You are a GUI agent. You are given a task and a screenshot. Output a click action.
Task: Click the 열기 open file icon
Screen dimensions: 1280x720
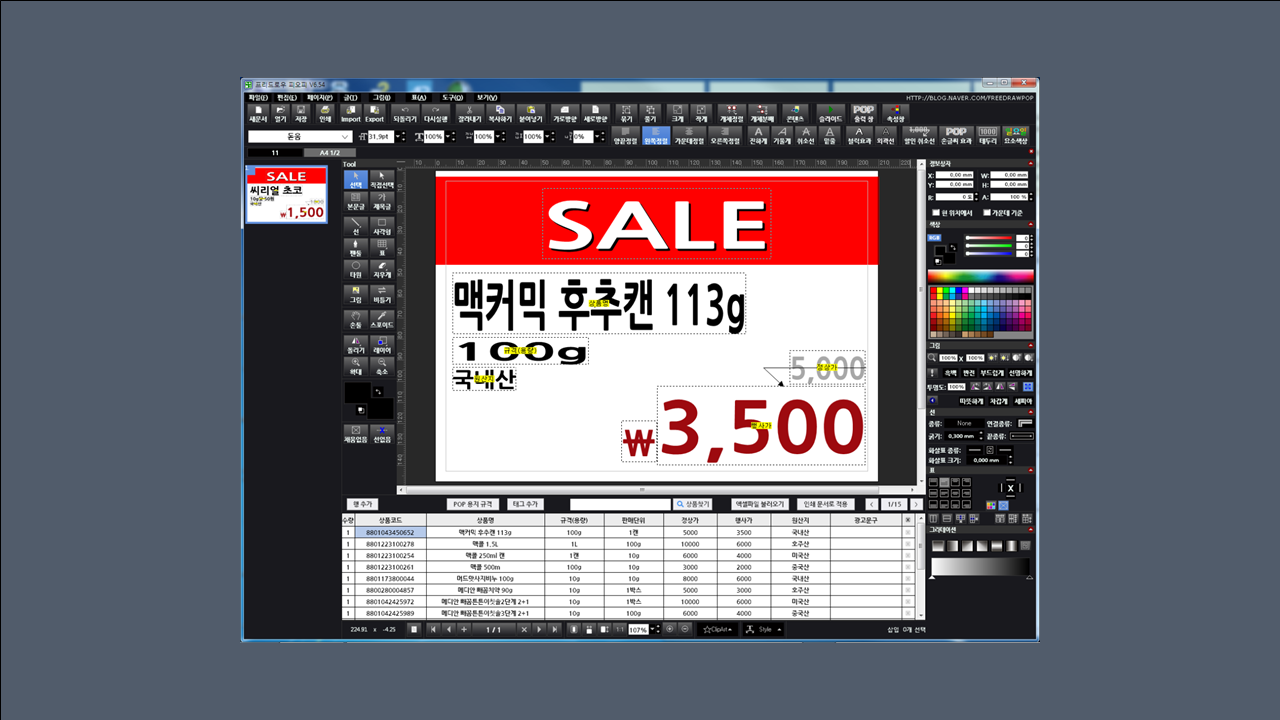pos(281,113)
